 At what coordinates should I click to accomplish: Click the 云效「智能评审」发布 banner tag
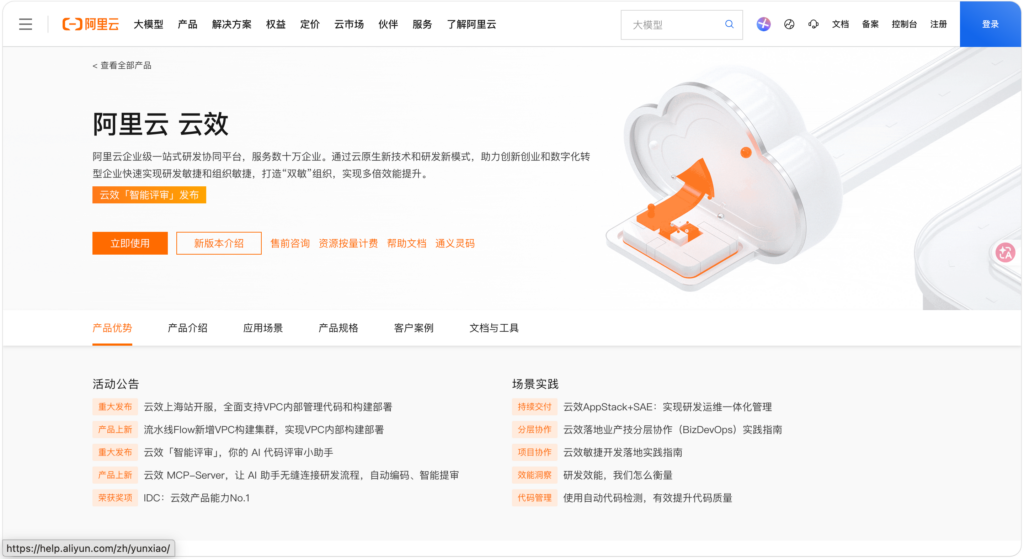(x=149, y=195)
